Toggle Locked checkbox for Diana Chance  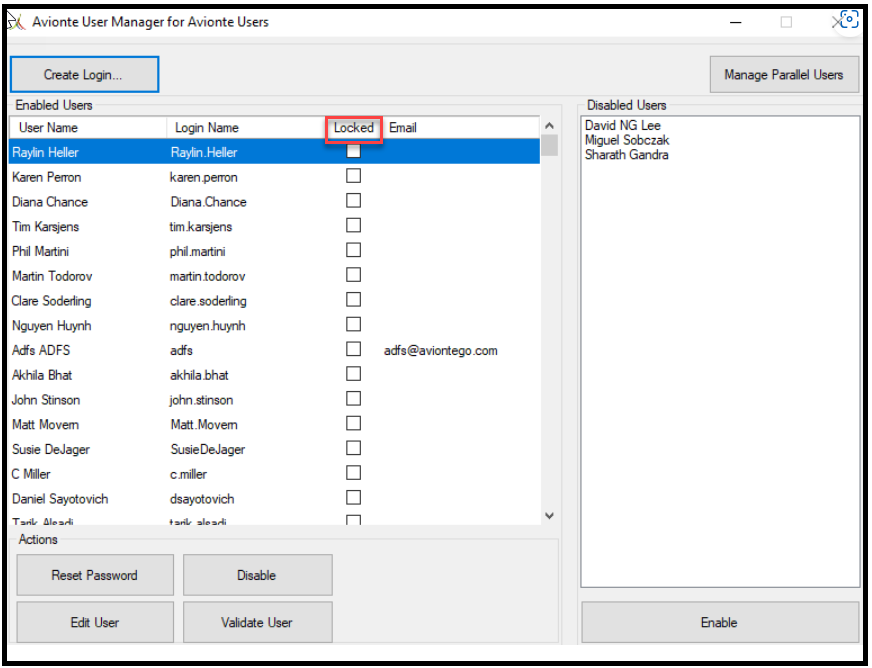coord(354,200)
